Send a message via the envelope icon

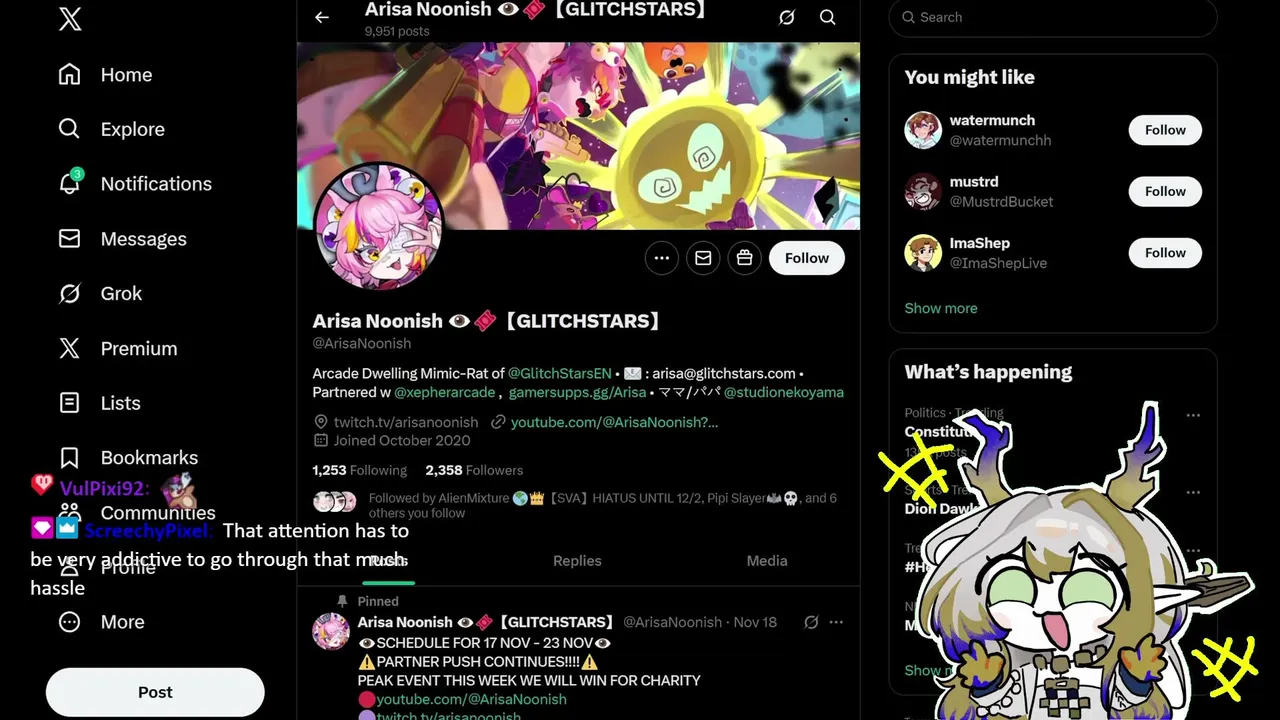[x=703, y=258]
